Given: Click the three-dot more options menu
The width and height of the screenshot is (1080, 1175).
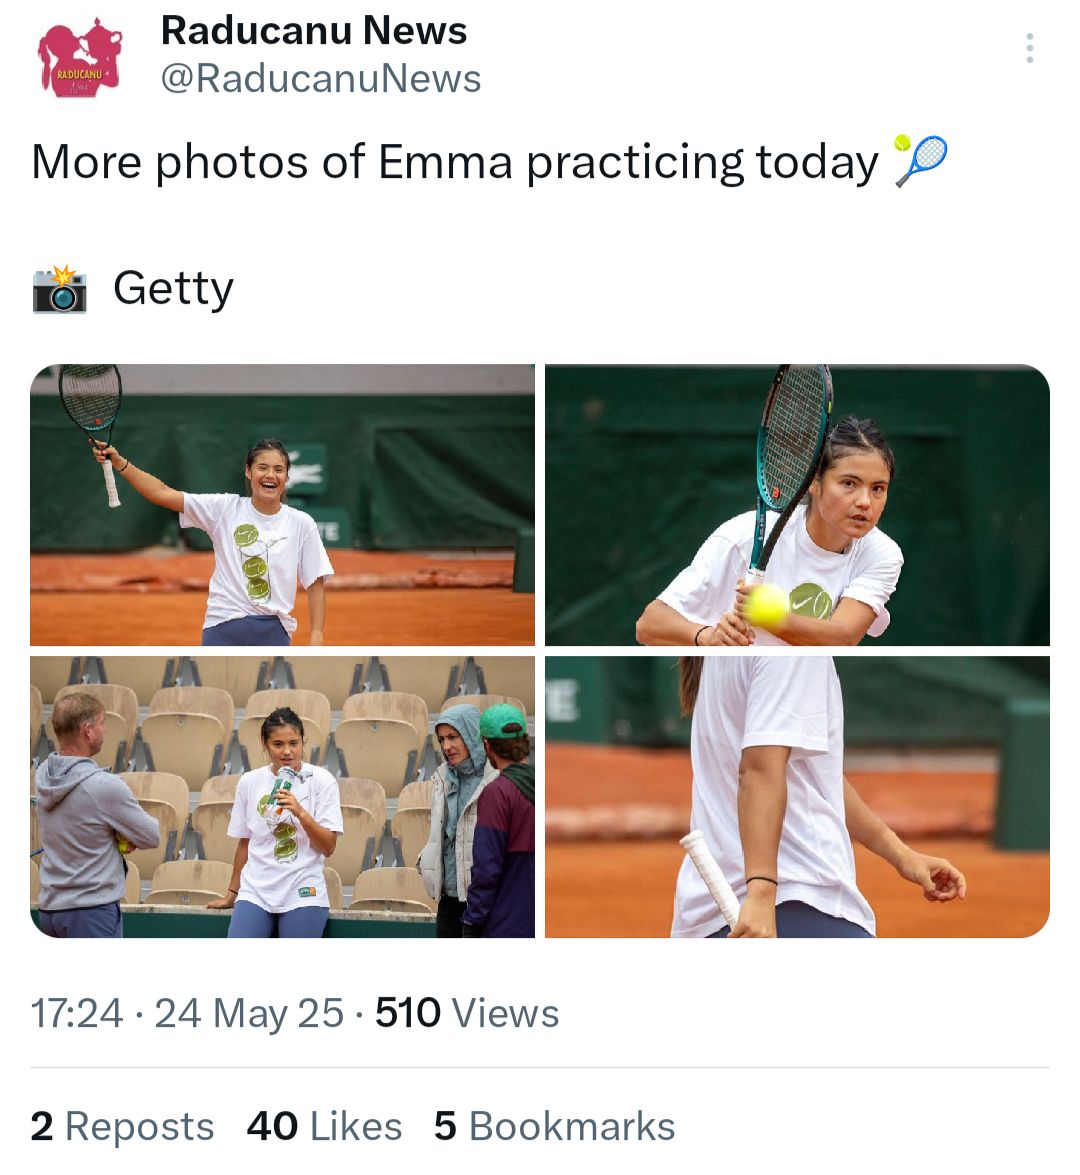Looking at the screenshot, I should [x=1028, y=48].
